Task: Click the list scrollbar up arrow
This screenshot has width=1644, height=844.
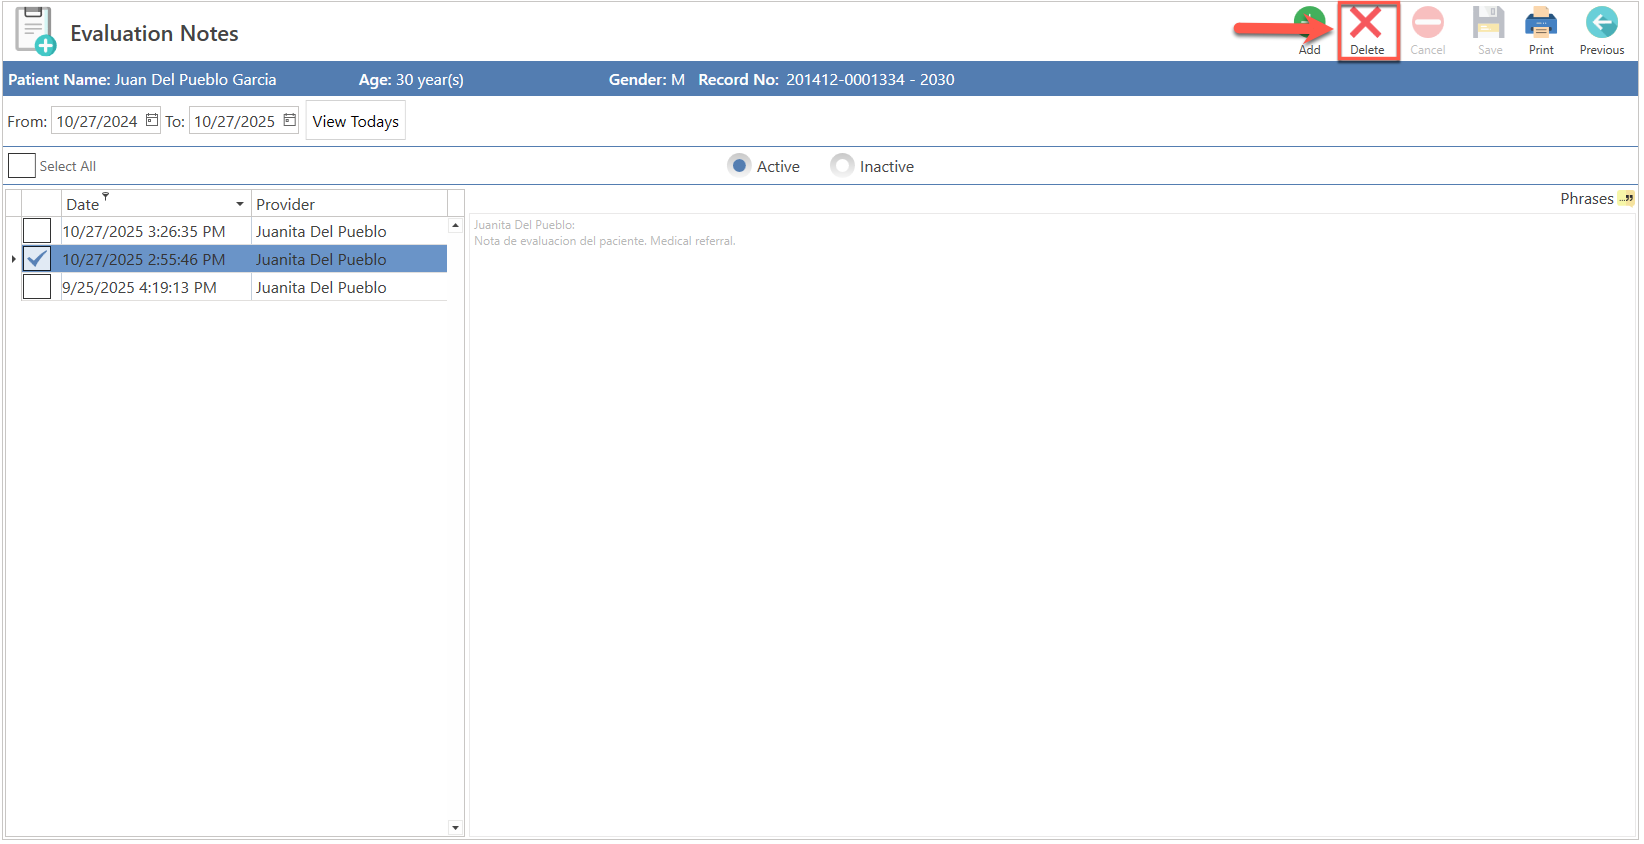Action: pos(455,225)
